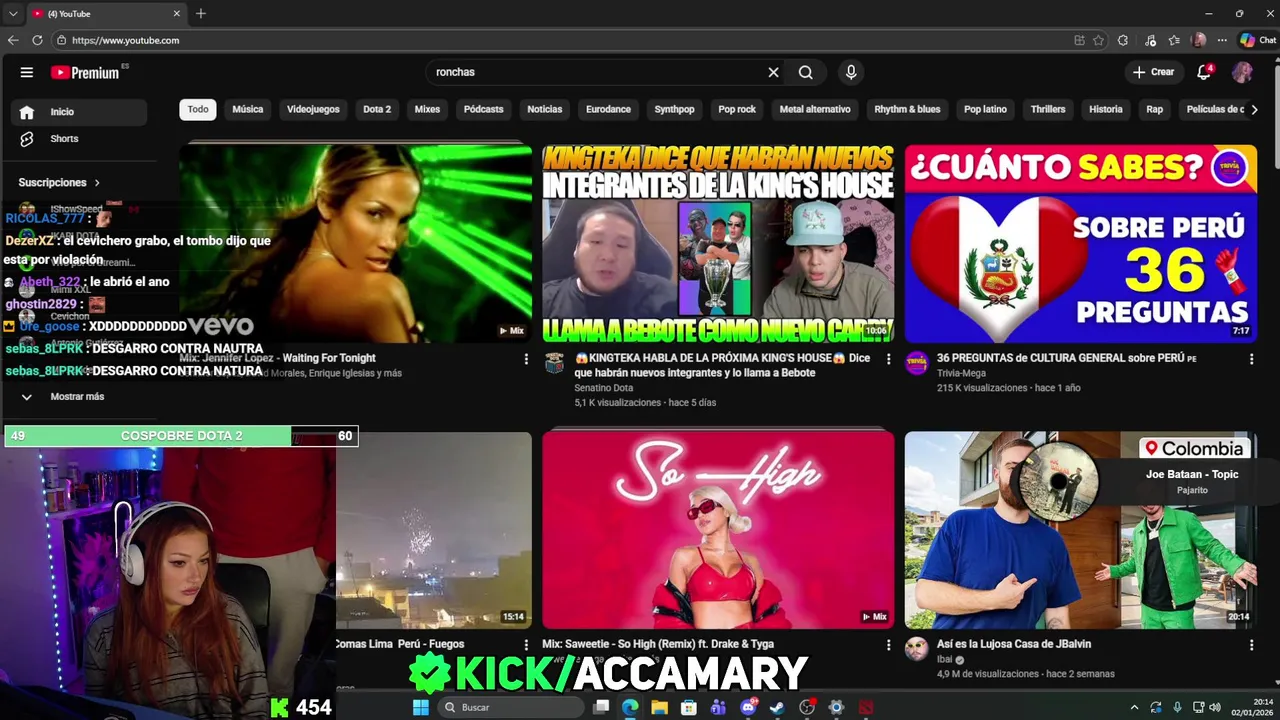Open the Windows Start menu
The image size is (1280, 720).
pyautogui.click(x=421, y=707)
